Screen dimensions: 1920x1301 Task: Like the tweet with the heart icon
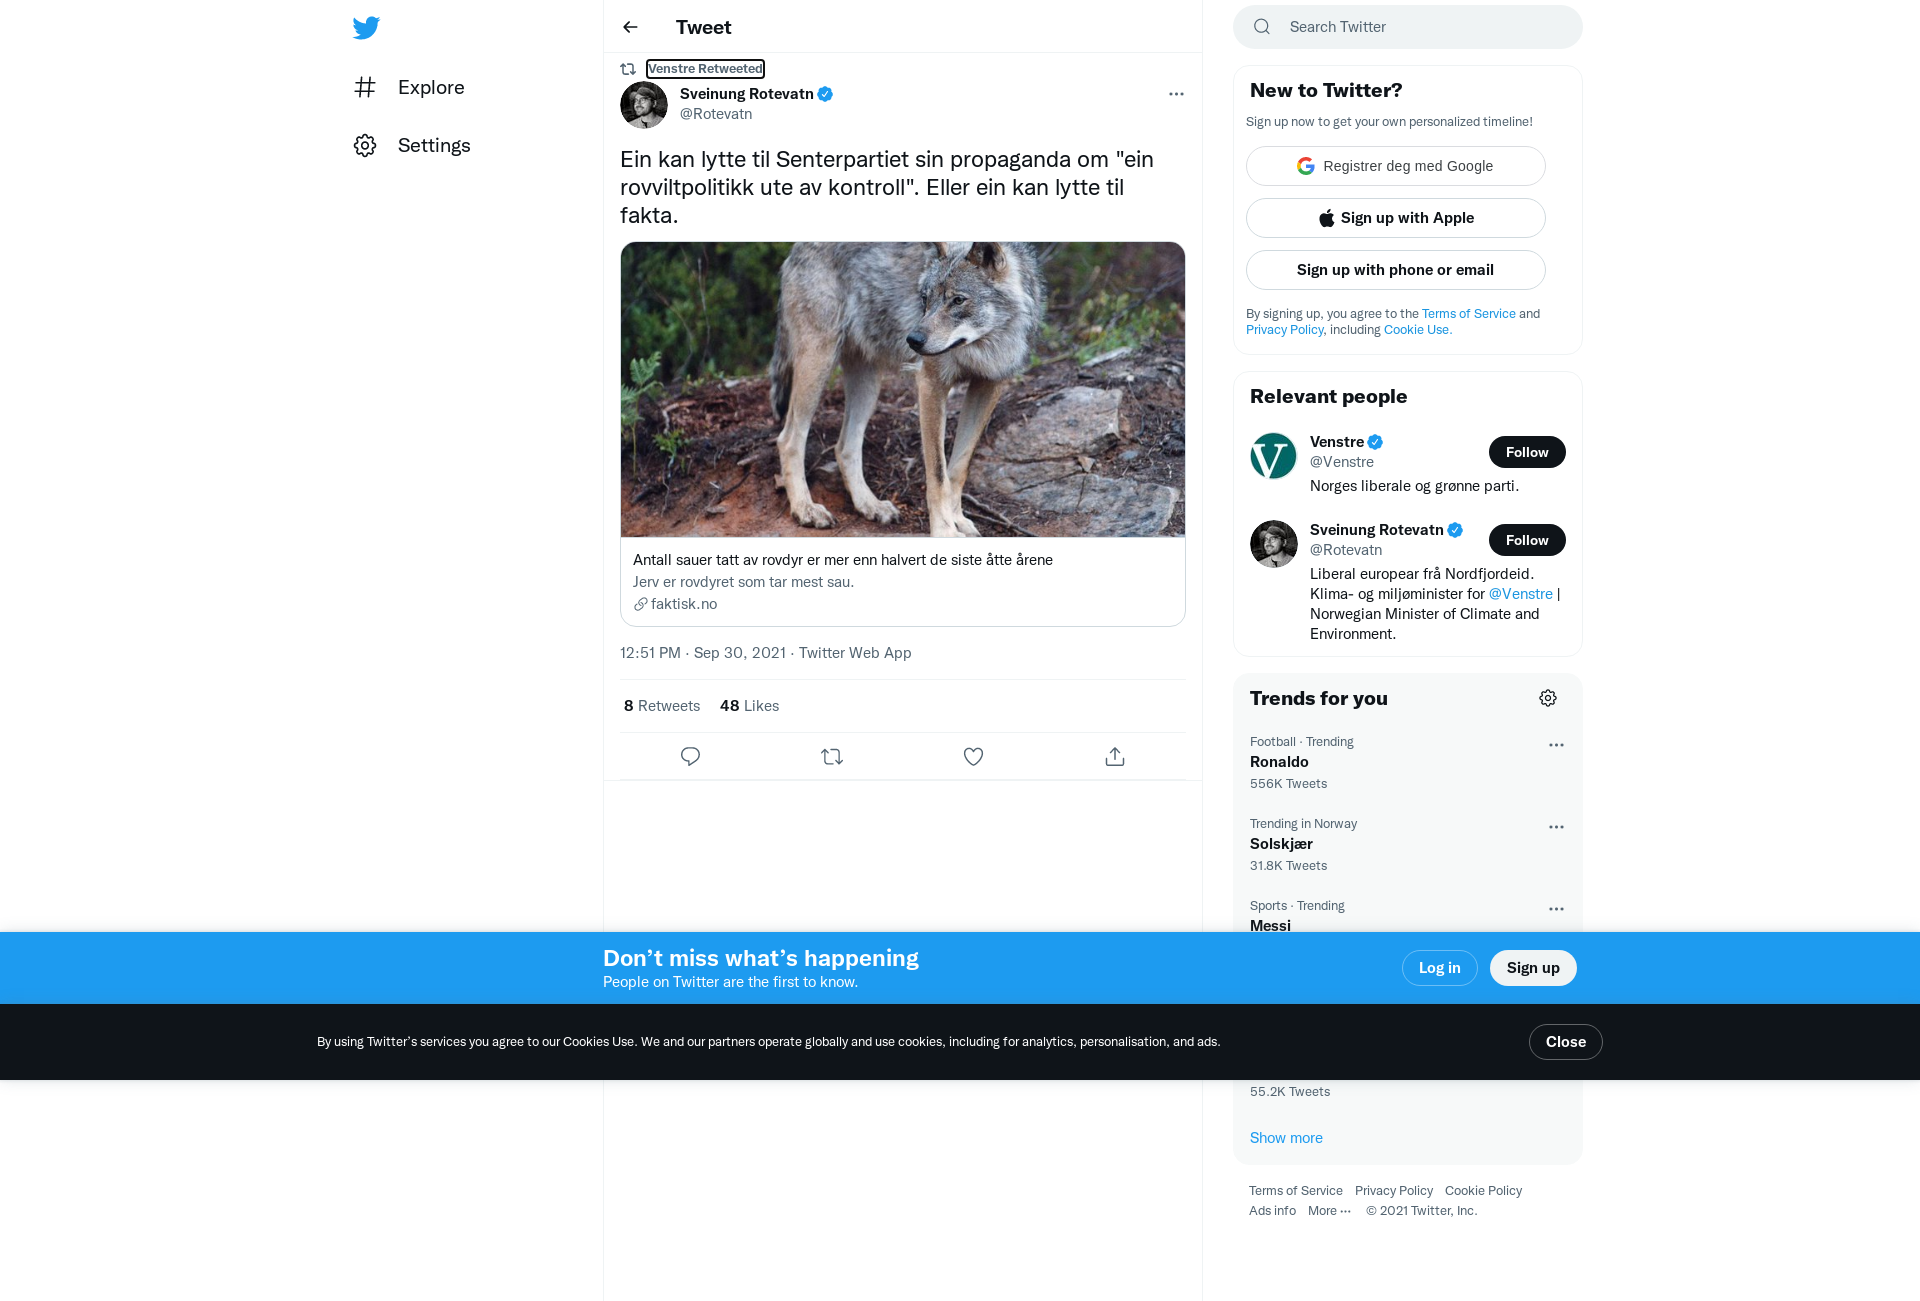973,757
